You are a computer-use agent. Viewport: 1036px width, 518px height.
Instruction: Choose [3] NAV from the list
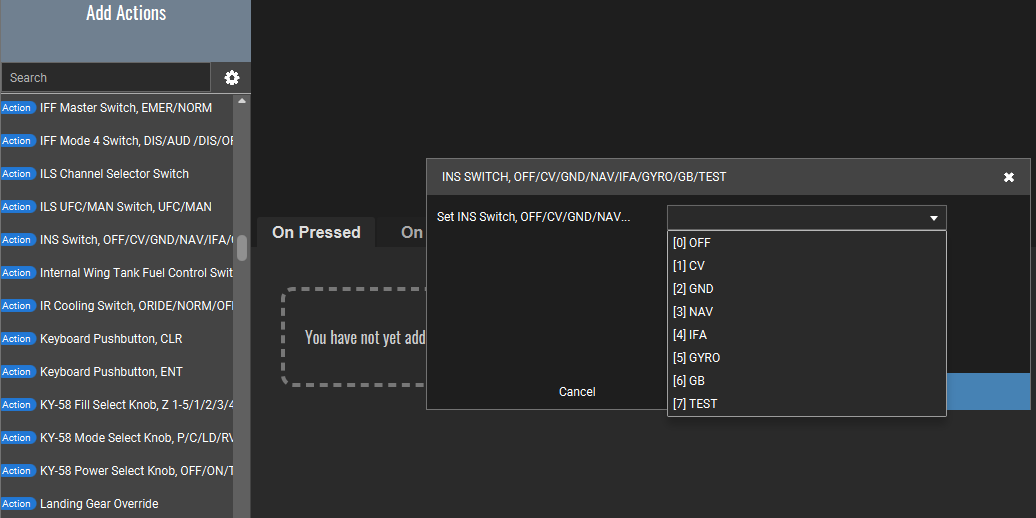(806, 312)
